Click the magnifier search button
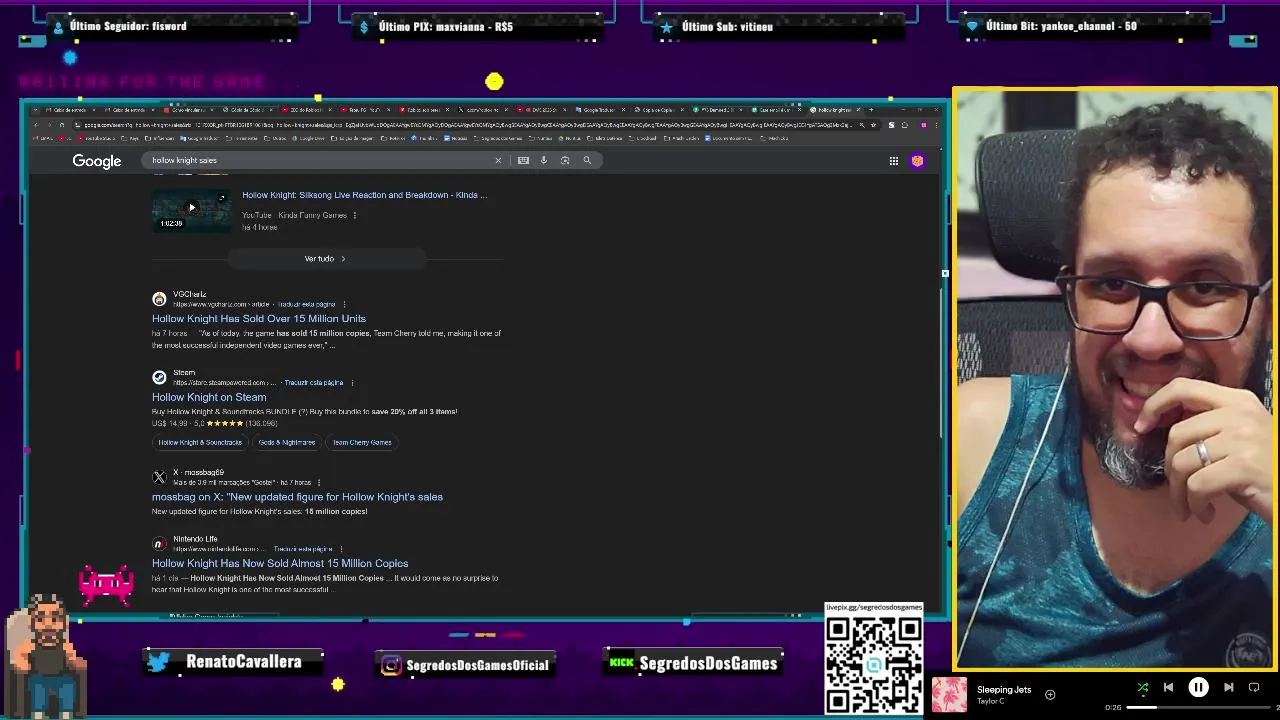The image size is (1280, 720). point(587,160)
